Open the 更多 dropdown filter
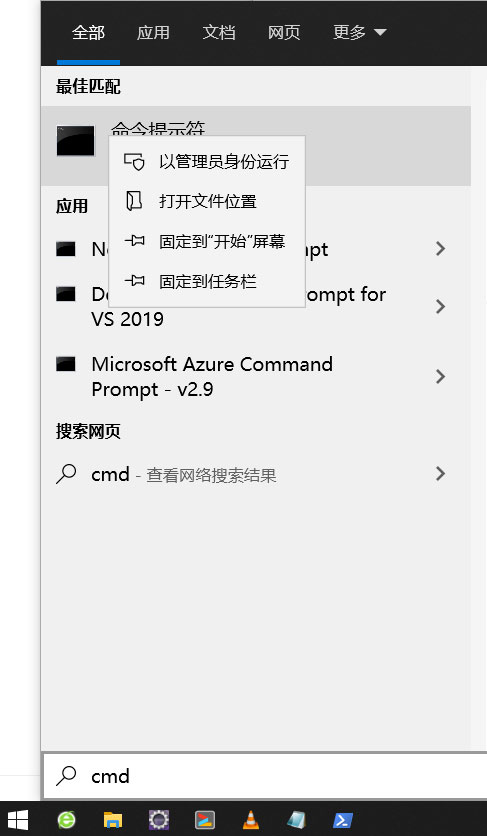487x836 pixels. click(360, 33)
